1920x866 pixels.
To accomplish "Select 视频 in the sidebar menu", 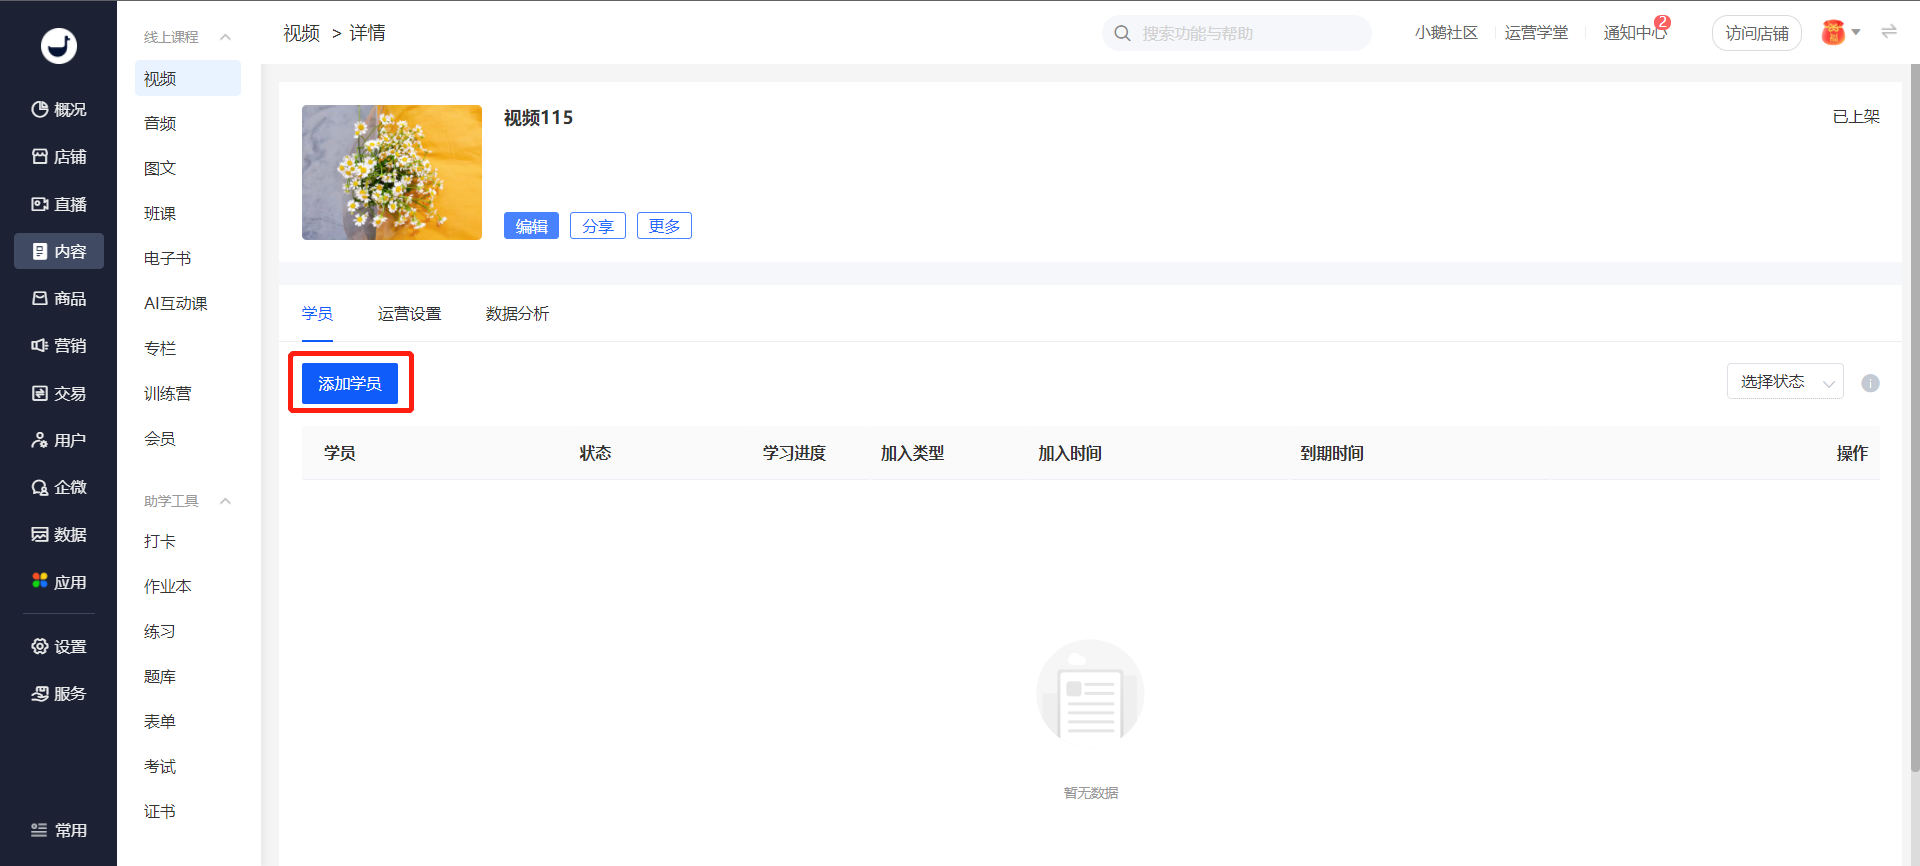I will 188,78.
